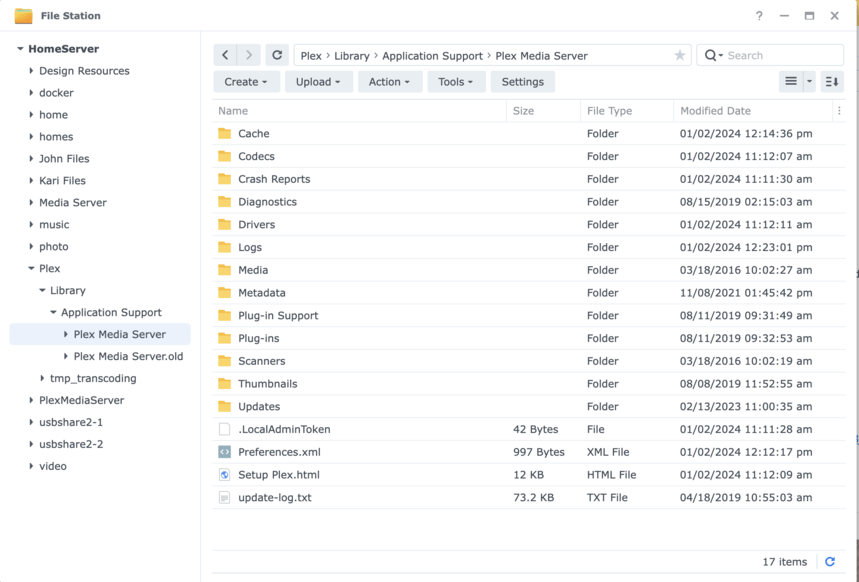This screenshot has width=859, height=582.
Task: Sort by Modified Date column header
Action: (x=753, y=111)
